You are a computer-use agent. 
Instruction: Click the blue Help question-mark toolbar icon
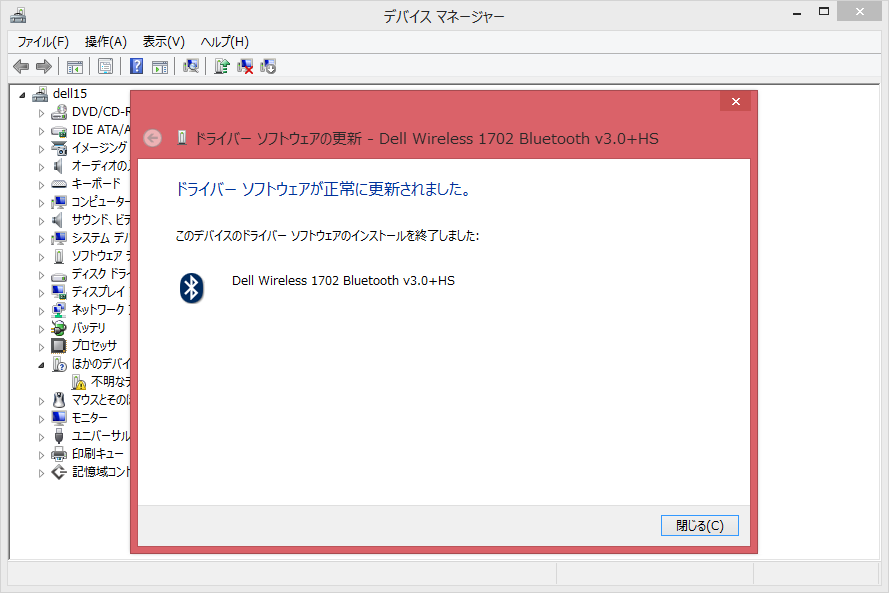(136, 66)
